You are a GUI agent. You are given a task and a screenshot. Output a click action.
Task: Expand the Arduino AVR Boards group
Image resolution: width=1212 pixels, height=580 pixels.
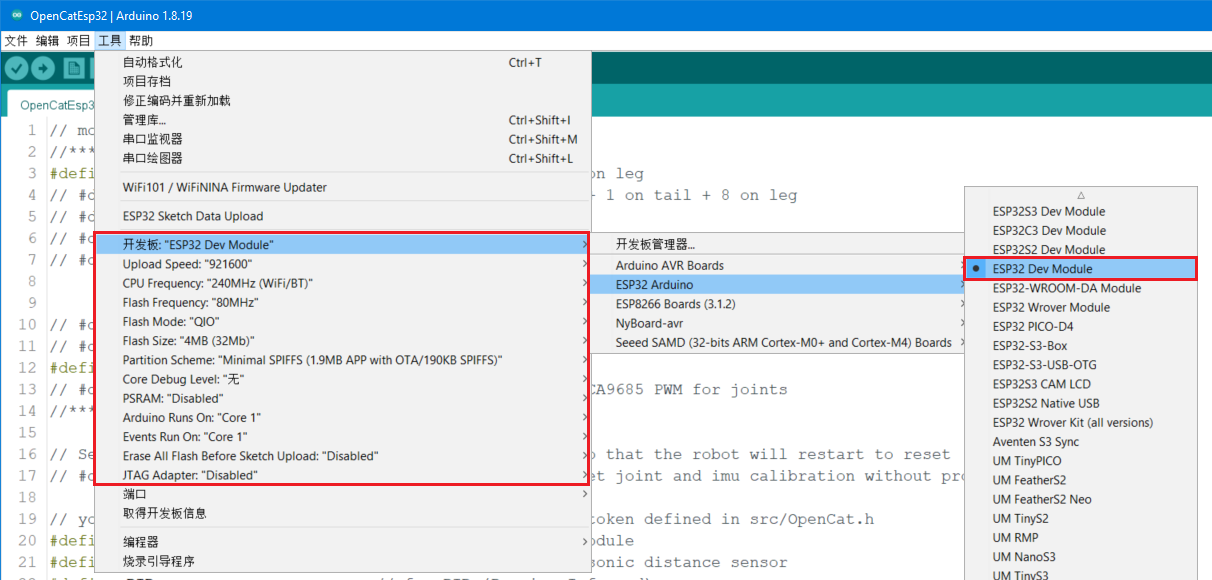tap(779, 265)
